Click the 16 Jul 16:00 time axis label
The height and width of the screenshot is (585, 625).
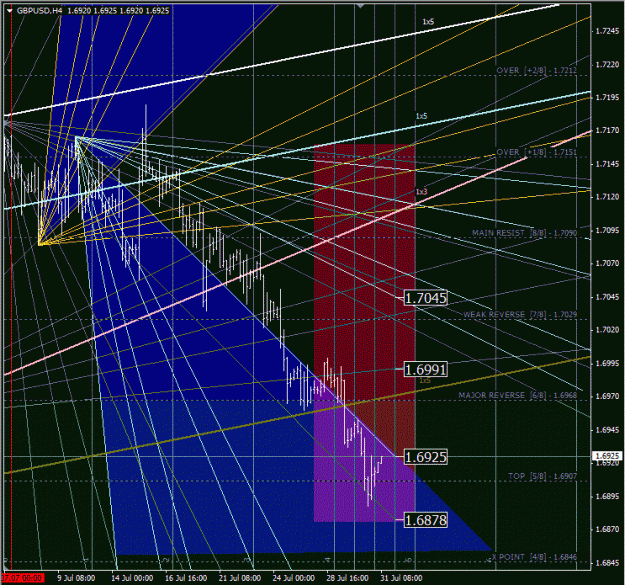186,578
